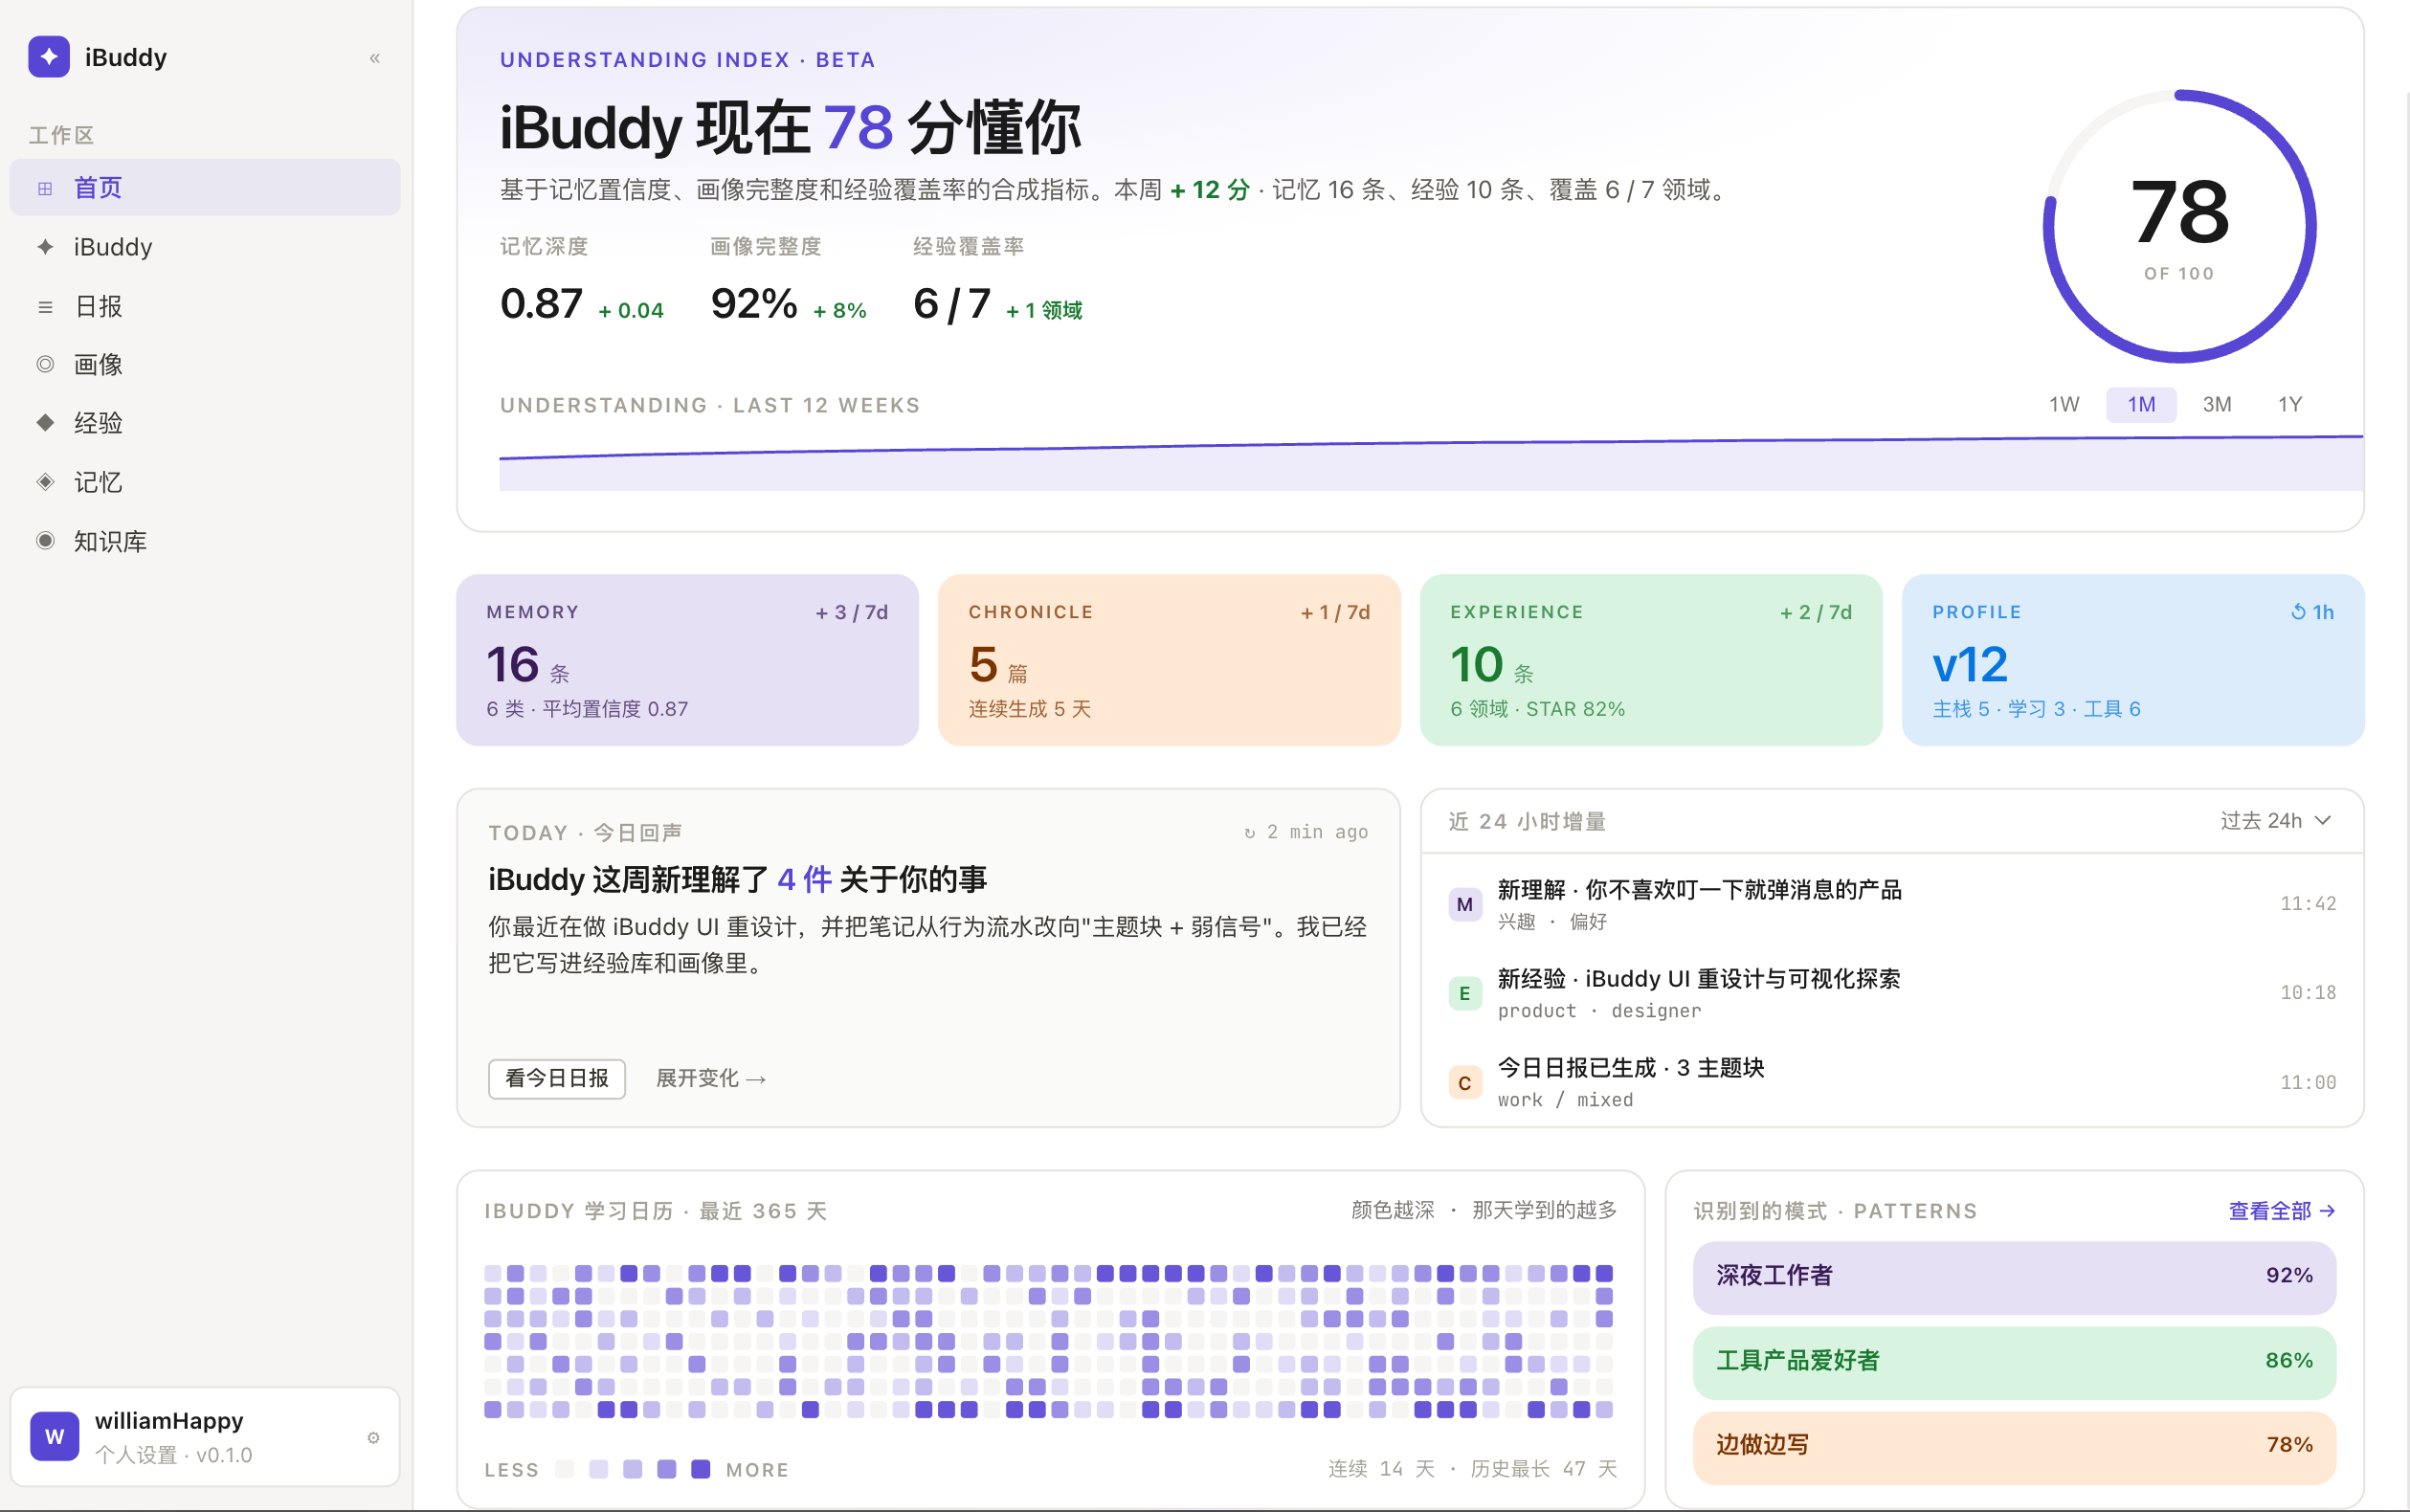Click the 经验 diamond icon in sidebar
2410x1512 pixels.
(45, 423)
